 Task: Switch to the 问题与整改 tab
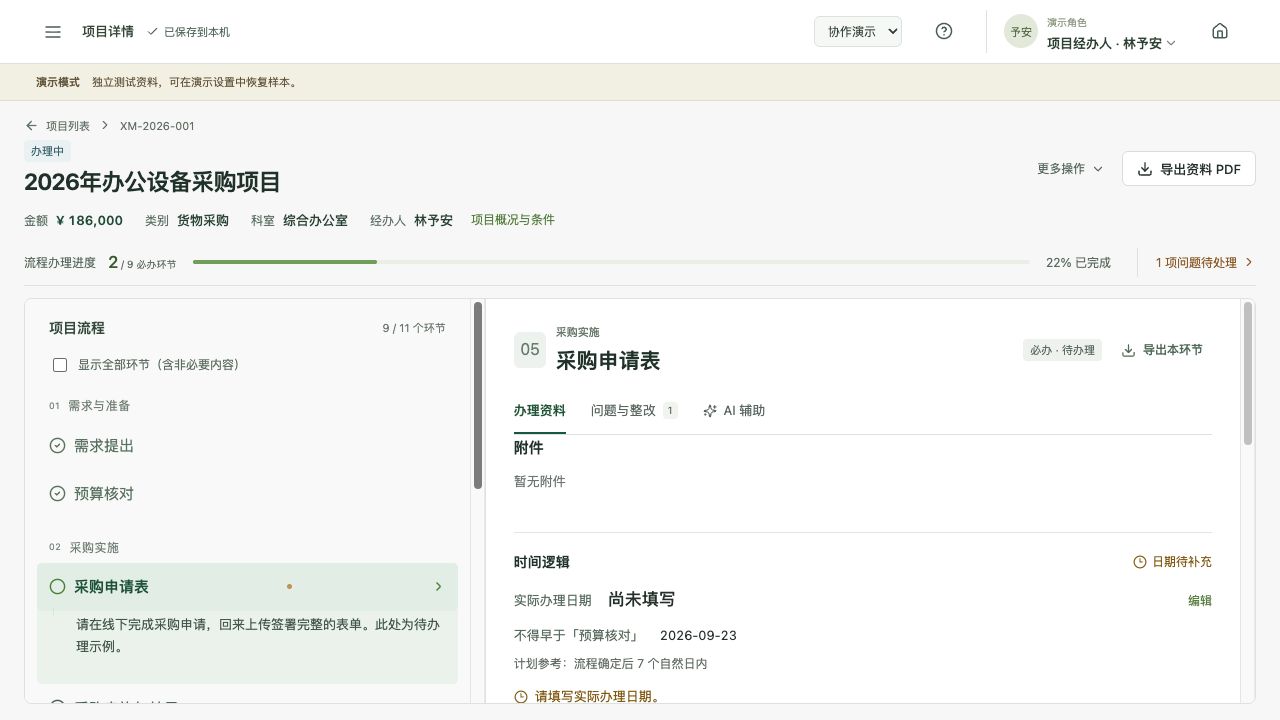click(x=634, y=411)
